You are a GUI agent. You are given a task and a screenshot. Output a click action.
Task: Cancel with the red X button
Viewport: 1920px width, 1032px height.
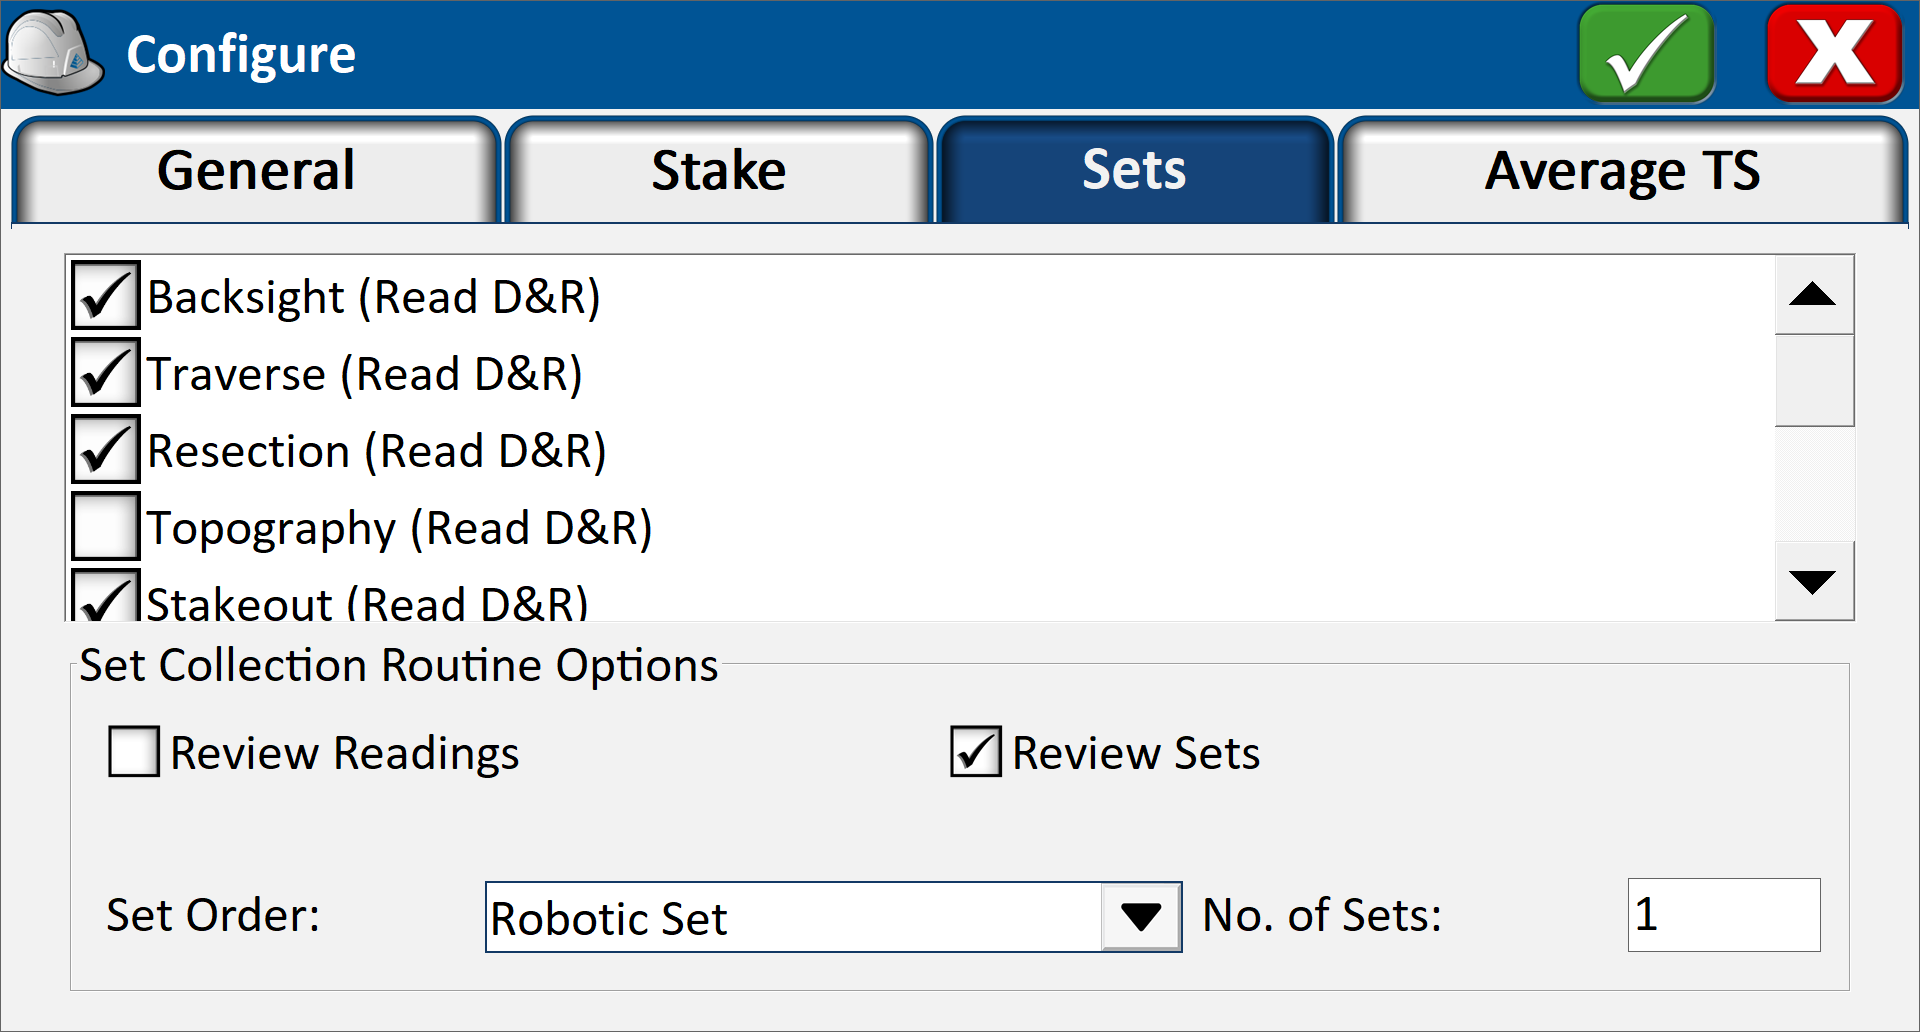click(x=1834, y=53)
